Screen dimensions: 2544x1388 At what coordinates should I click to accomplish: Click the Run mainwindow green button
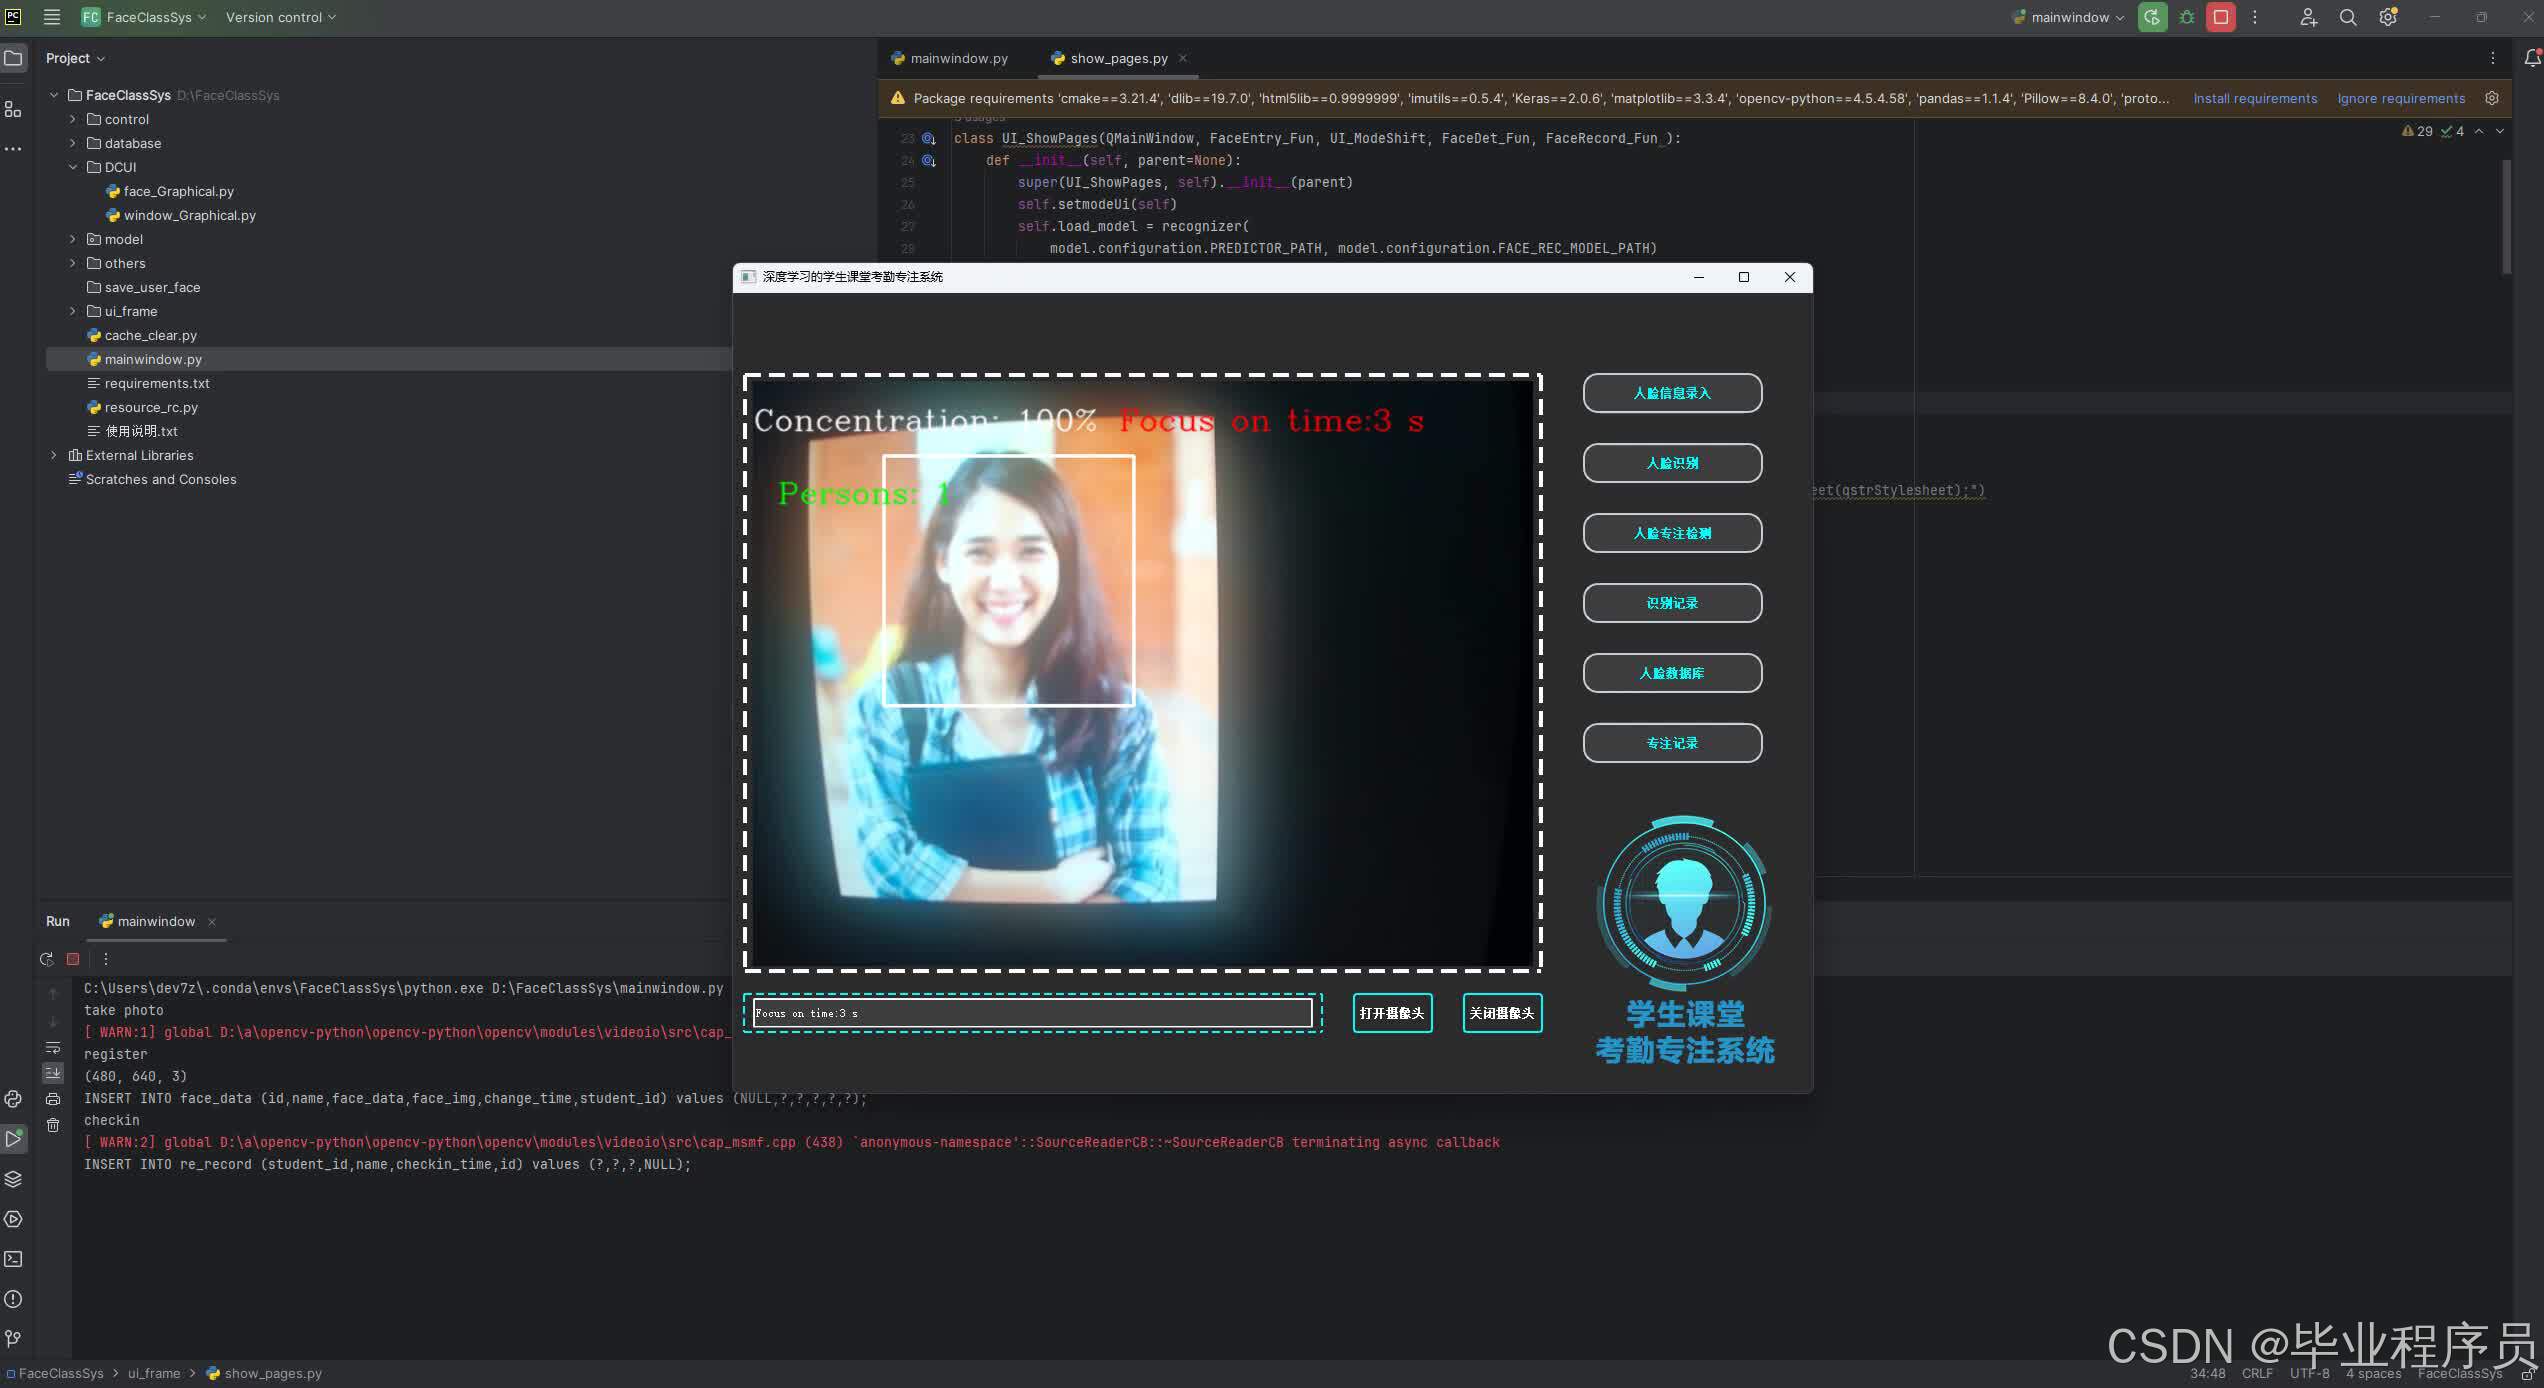pos(2152,17)
